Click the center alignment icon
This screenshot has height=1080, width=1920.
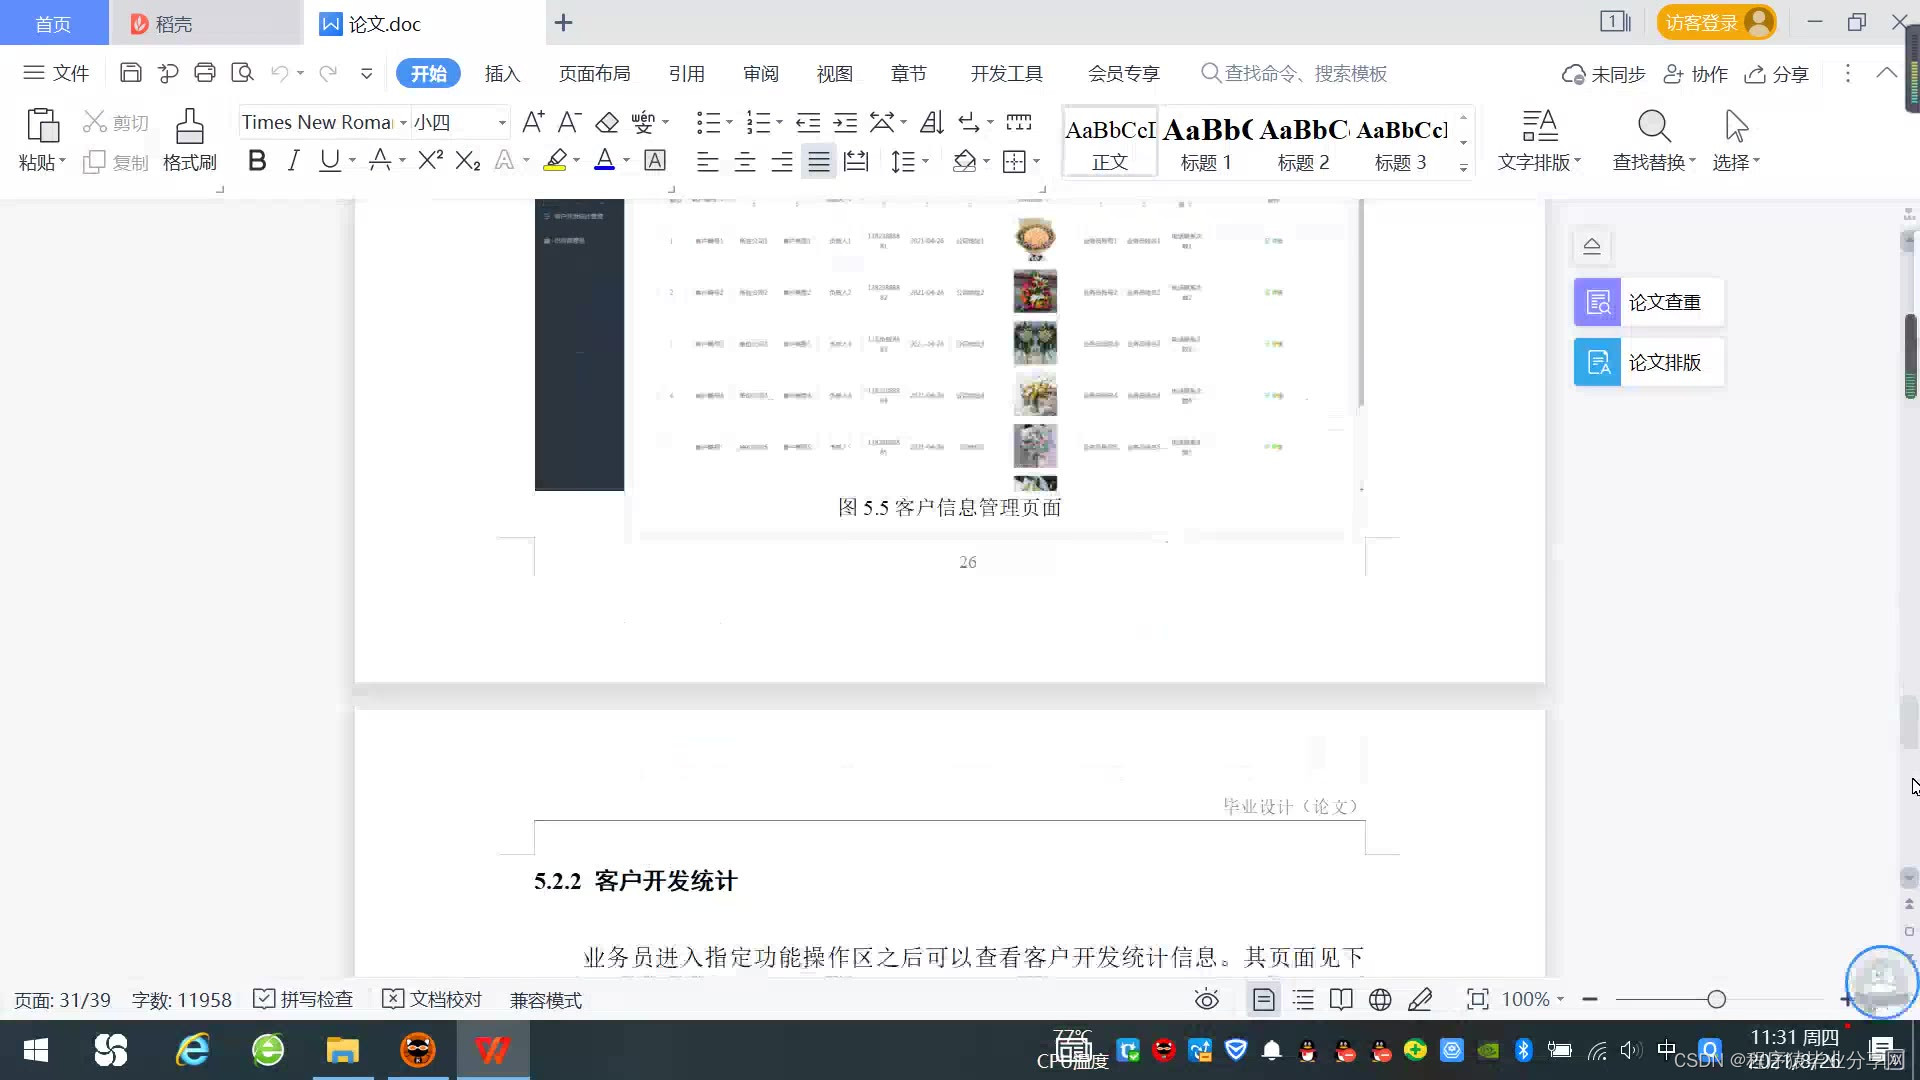(744, 162)
